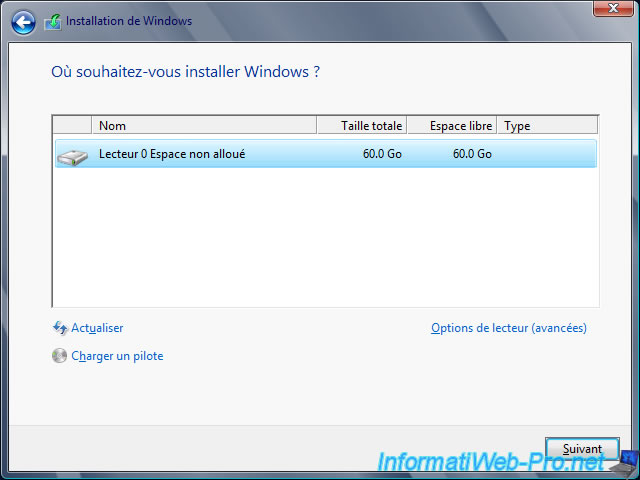Click the Suivant button
This screenshot has height=480, width=640.
tap(582, 449)
